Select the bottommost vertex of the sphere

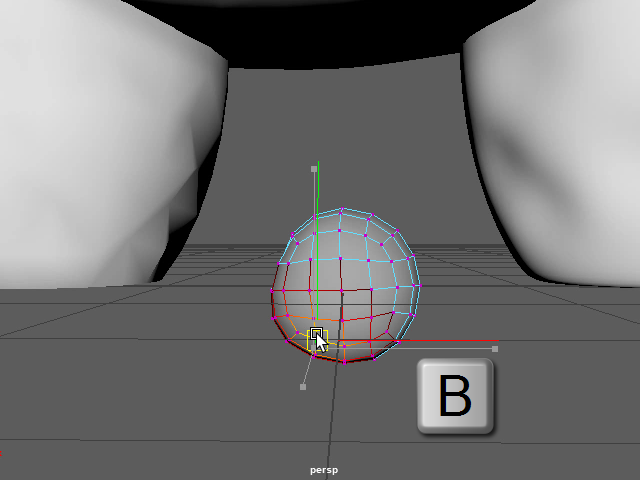[x=344, y=361]
